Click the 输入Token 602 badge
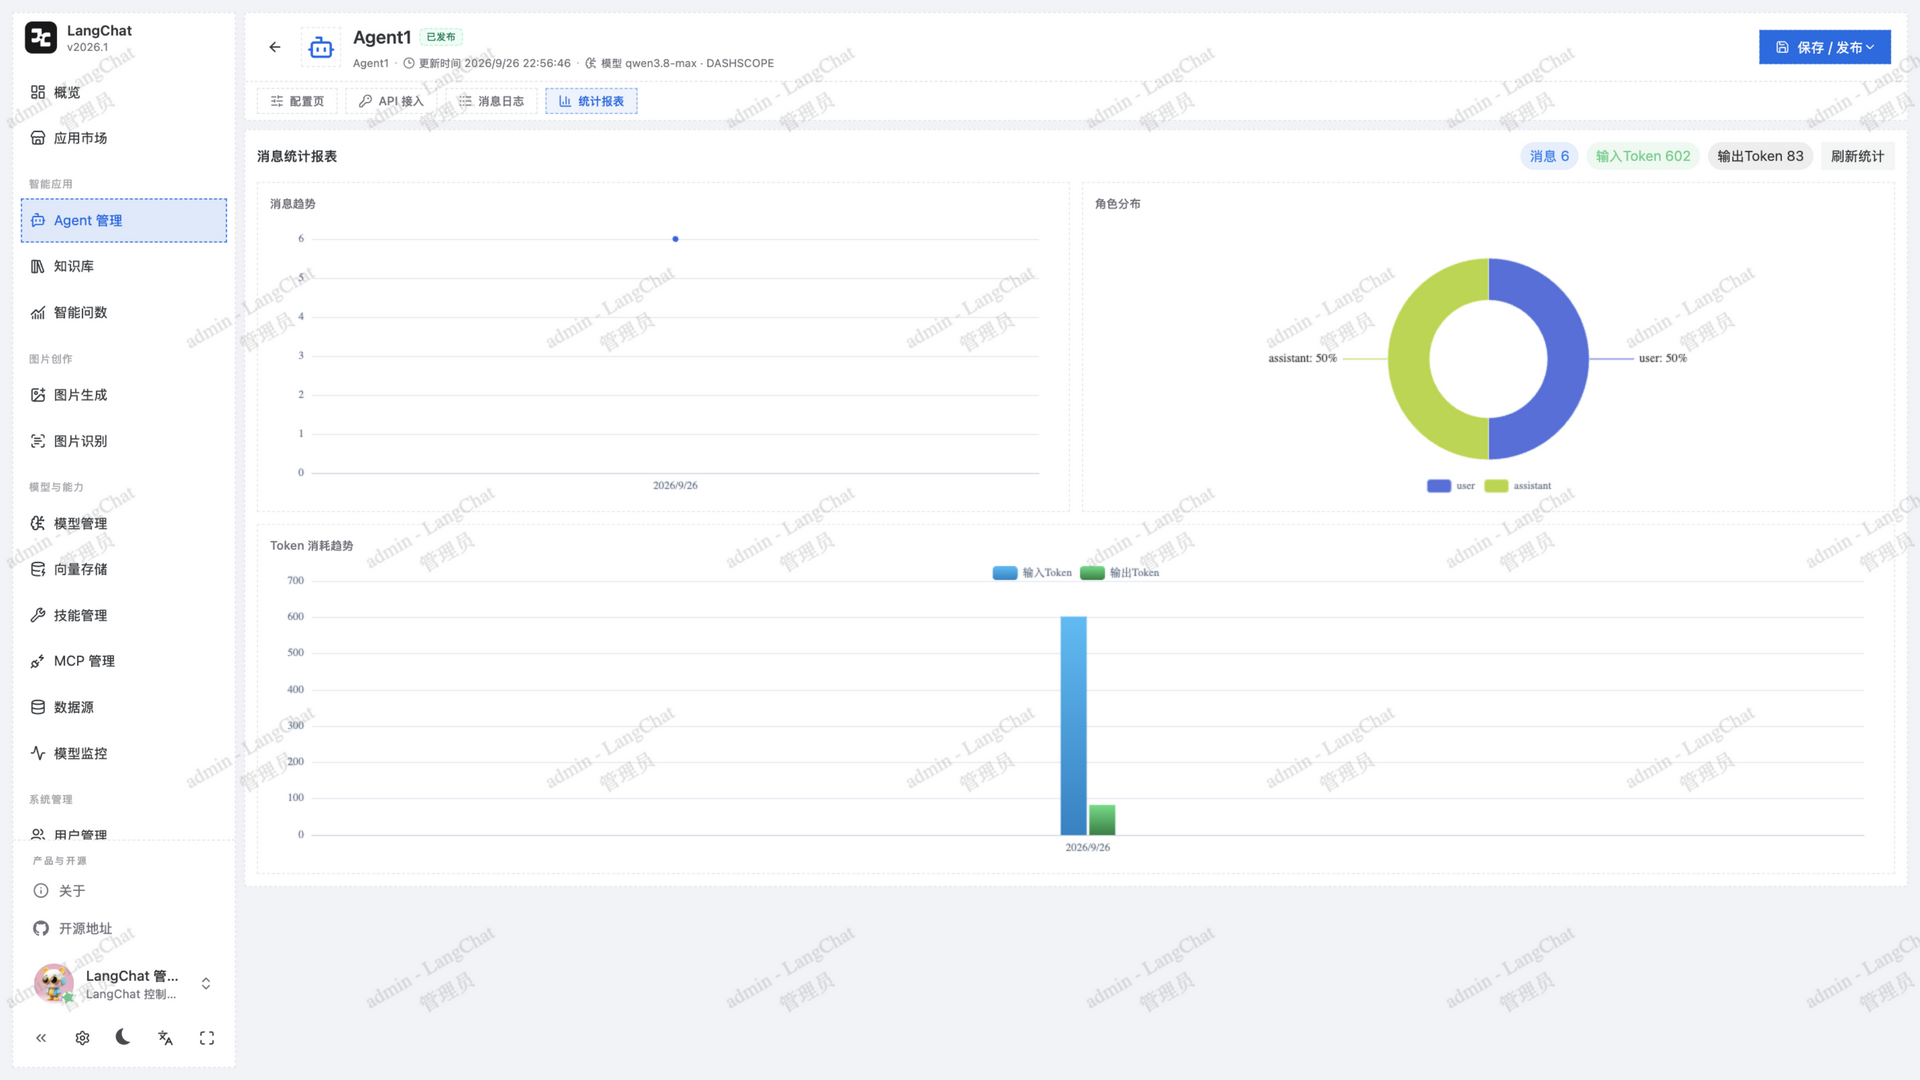The image size is (1920, 1080). pyautogui.click(x=1642, y=156)
